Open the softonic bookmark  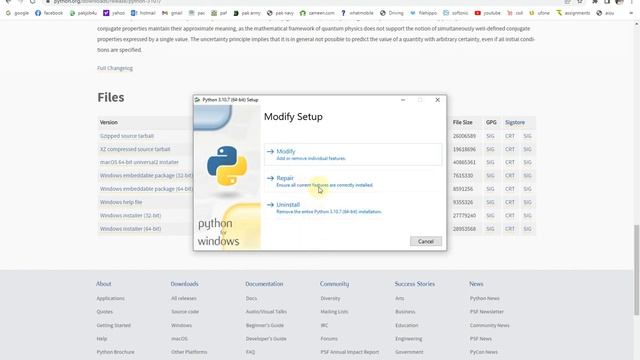(x=456, y=13)
